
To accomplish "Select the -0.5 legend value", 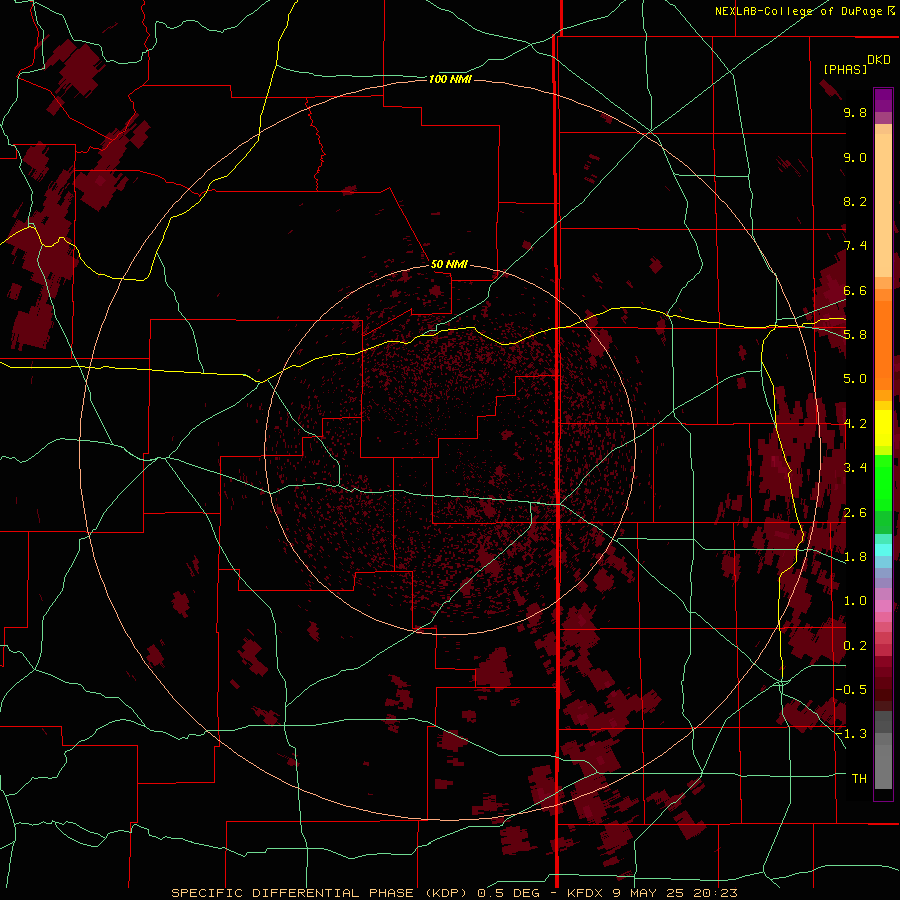I will (851, 690).
